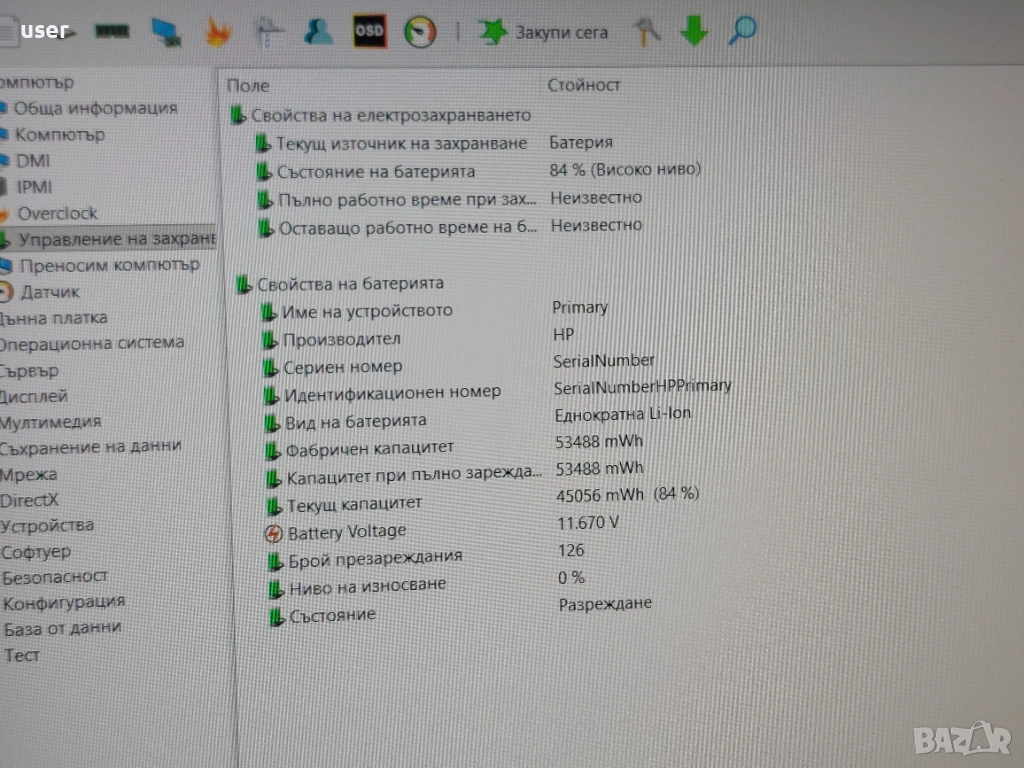This screenshot has height=768, width=1024.
Task: Open the user profile toolbar icon
Action: 318,31
